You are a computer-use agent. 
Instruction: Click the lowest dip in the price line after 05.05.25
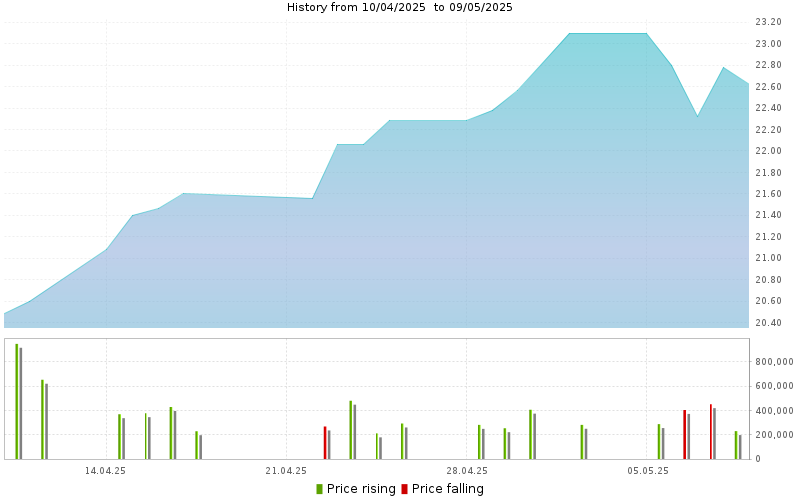(697, 117)
